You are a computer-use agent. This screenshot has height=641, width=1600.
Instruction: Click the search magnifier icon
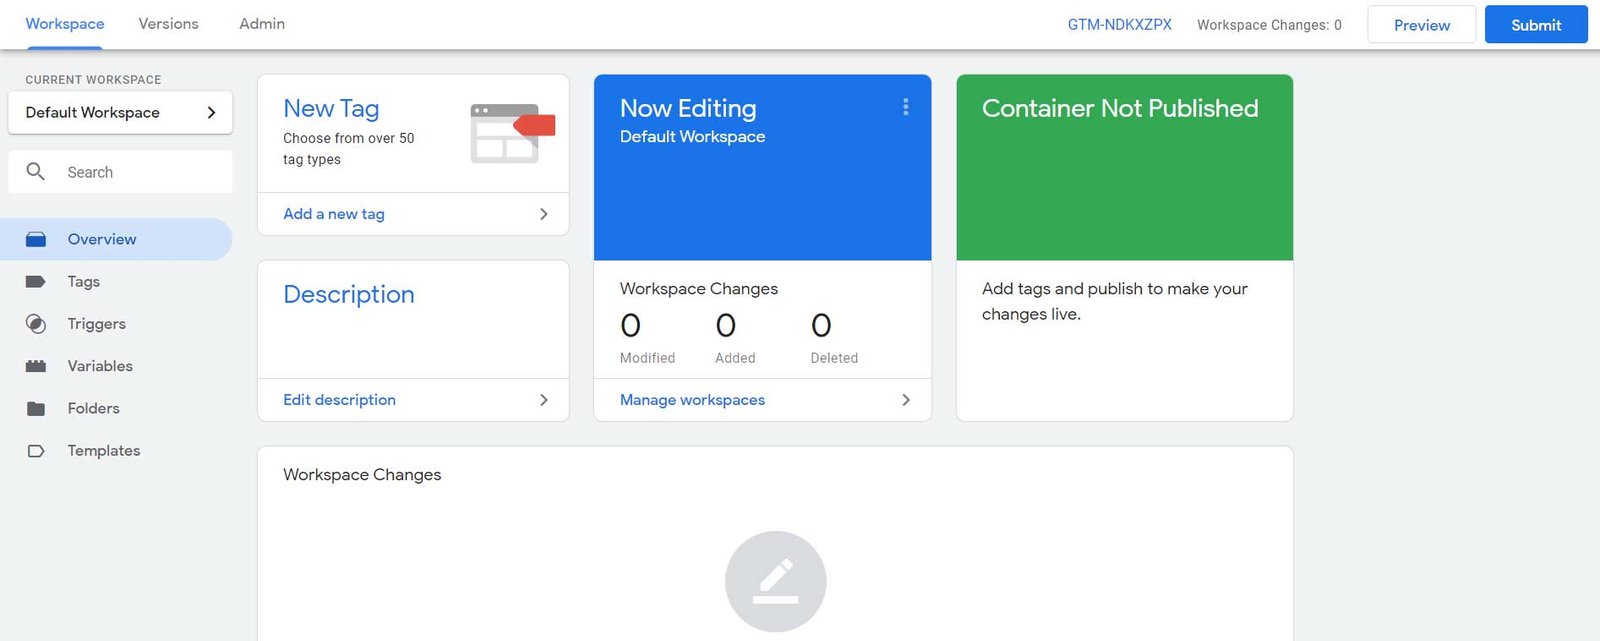(36, 172)
